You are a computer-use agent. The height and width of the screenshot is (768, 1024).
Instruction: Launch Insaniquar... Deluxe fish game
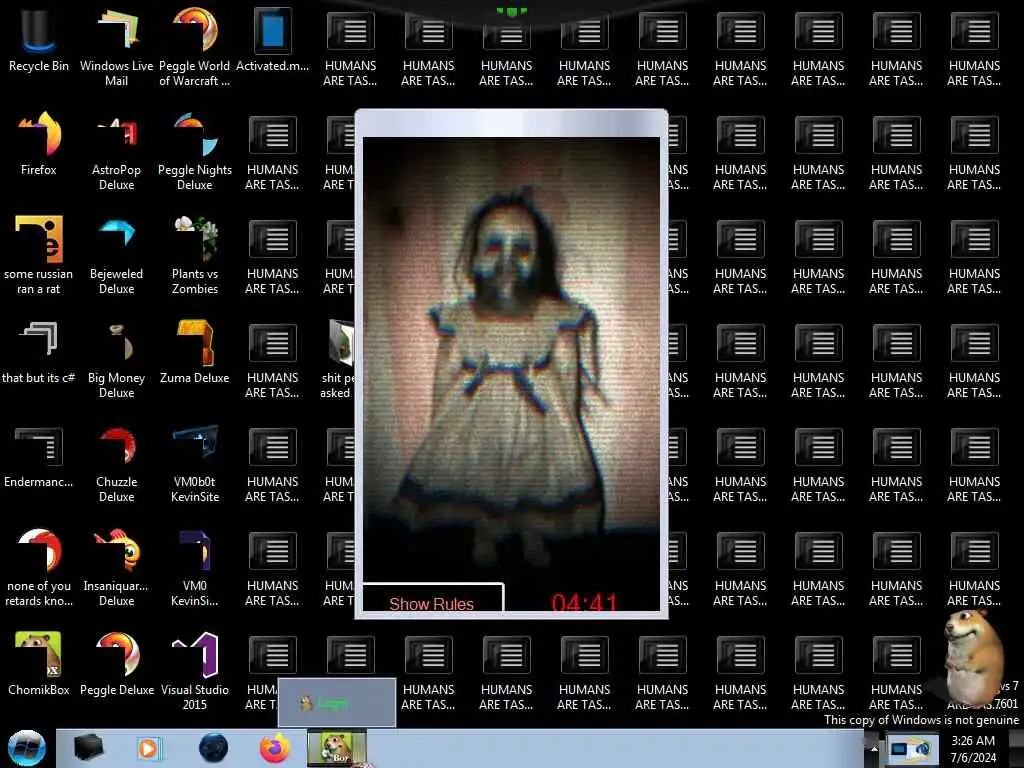pos(116,568)
